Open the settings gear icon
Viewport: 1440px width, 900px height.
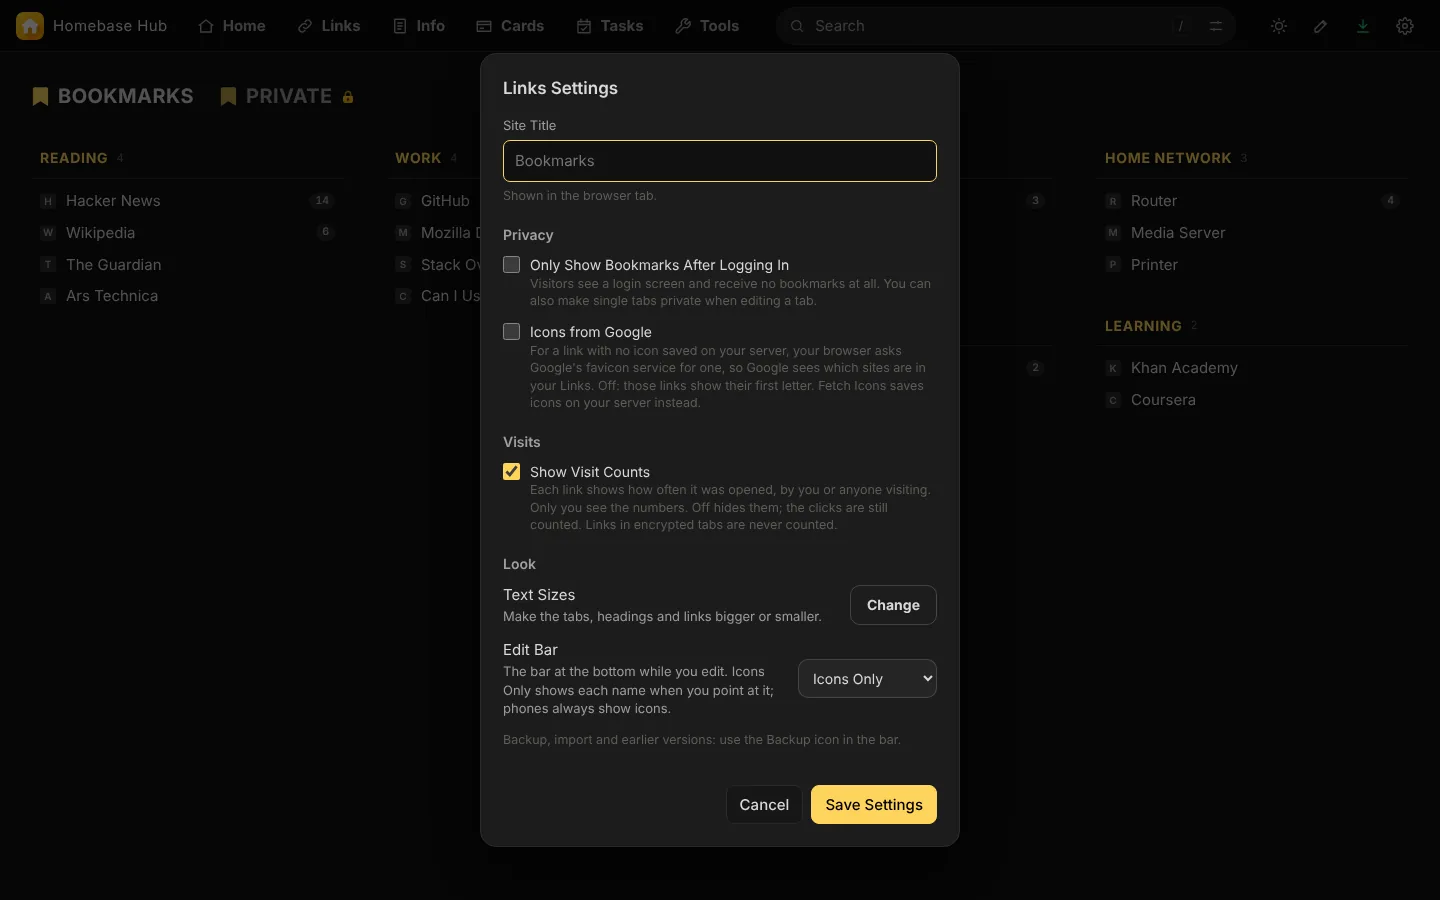(1405, 26)
